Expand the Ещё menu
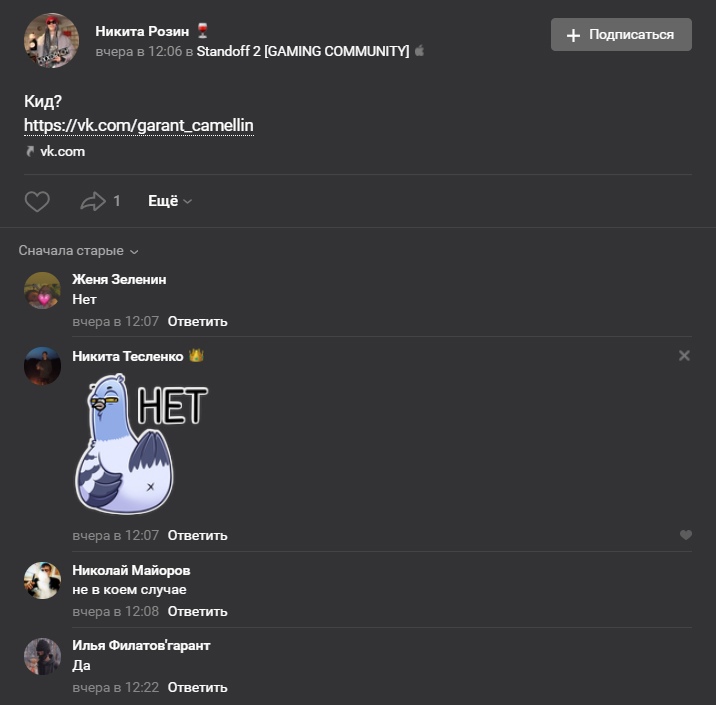 tap(170, 201)
